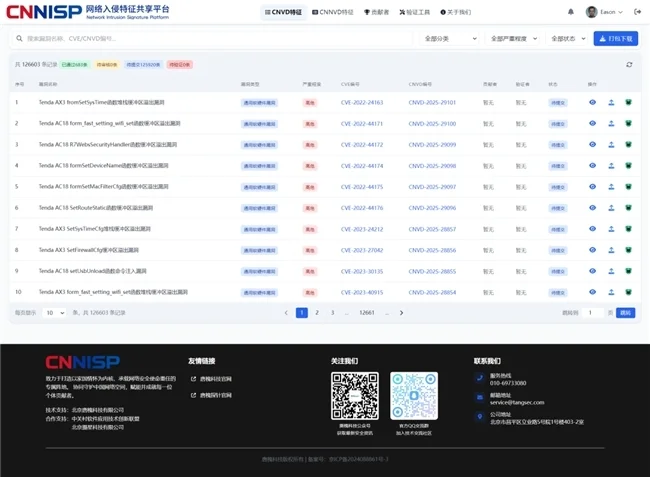The image size is (650, 477).
Task: Click eye view icon for CVE-2022-44174 row
Action: click(592, 165)
